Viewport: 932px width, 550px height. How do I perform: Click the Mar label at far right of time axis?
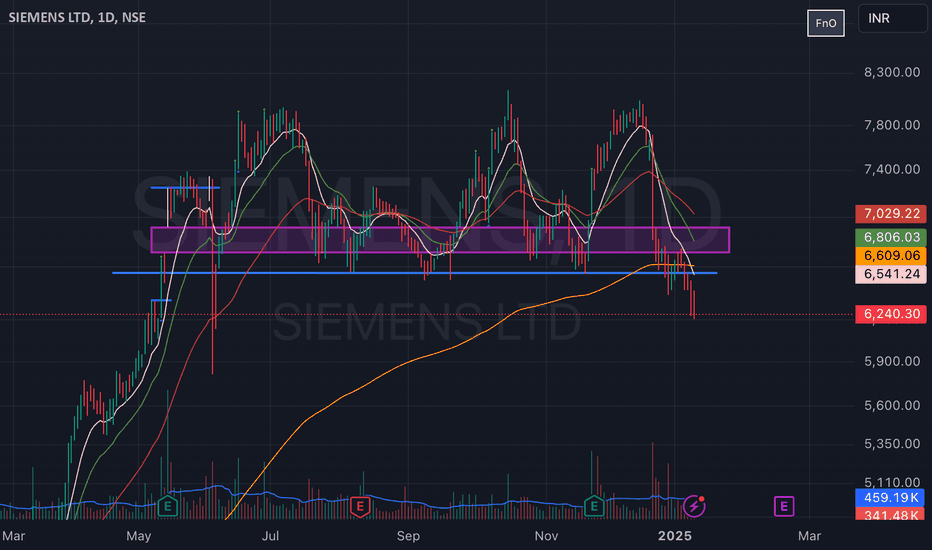(810, 536)
